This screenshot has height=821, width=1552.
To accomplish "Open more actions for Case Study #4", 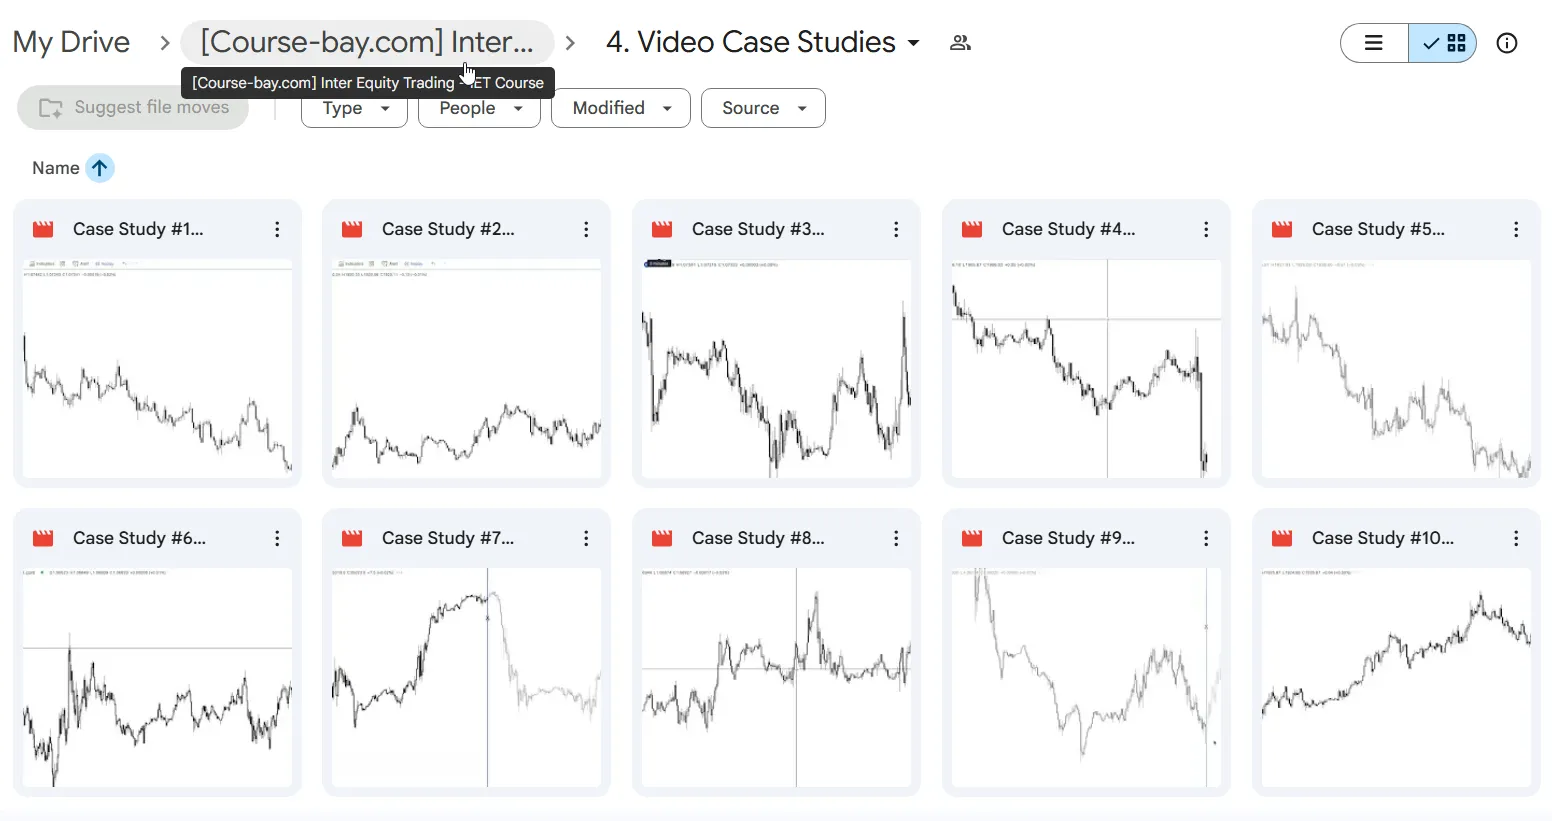I will pos(1206,230).
